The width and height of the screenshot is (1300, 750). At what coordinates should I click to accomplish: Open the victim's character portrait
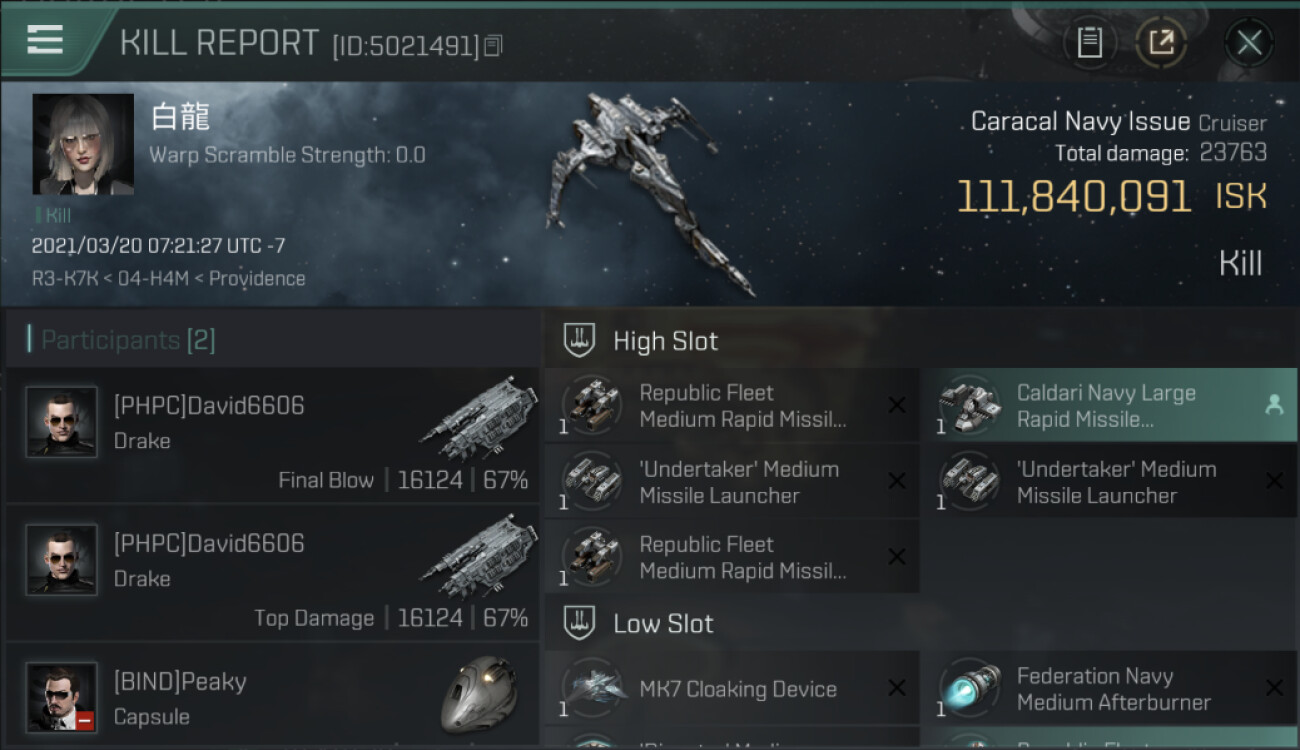[x=83, y=145]
